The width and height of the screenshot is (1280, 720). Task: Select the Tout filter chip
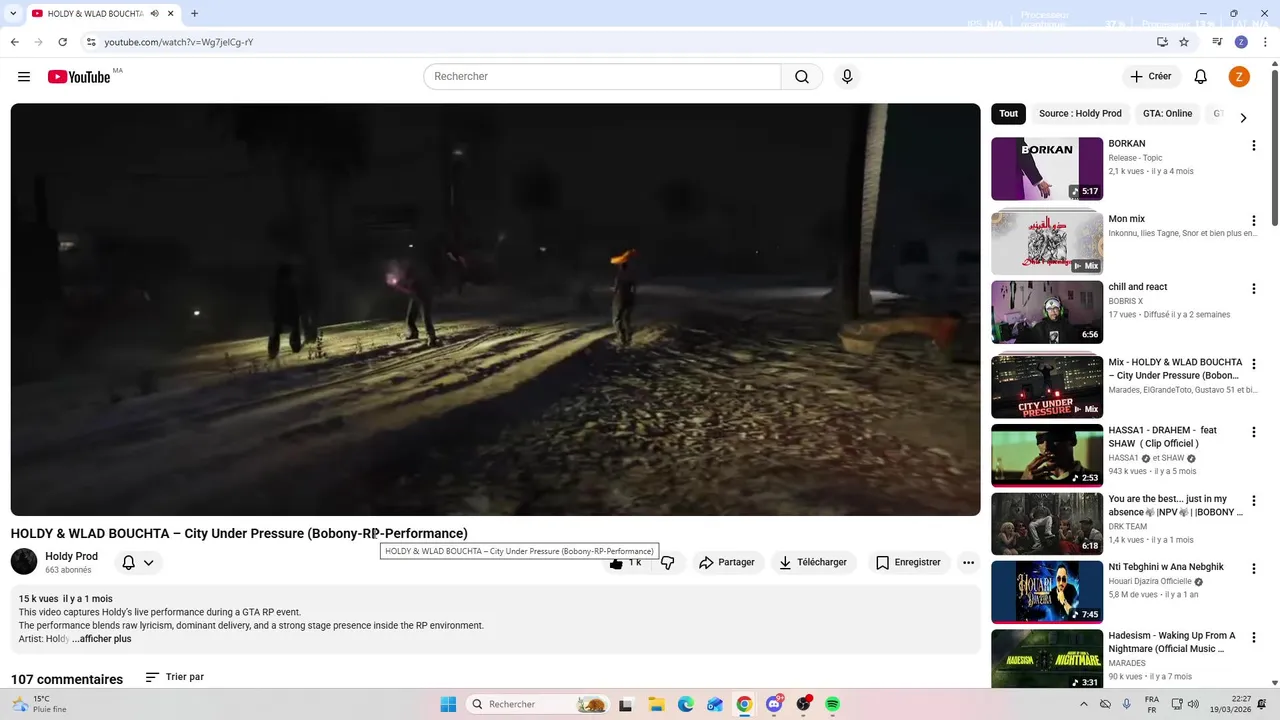click(1009, 114)
